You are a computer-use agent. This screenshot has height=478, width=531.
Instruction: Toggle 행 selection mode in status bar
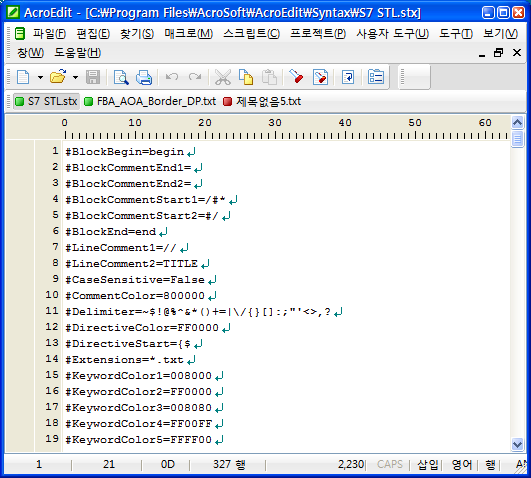click(490, 464)
